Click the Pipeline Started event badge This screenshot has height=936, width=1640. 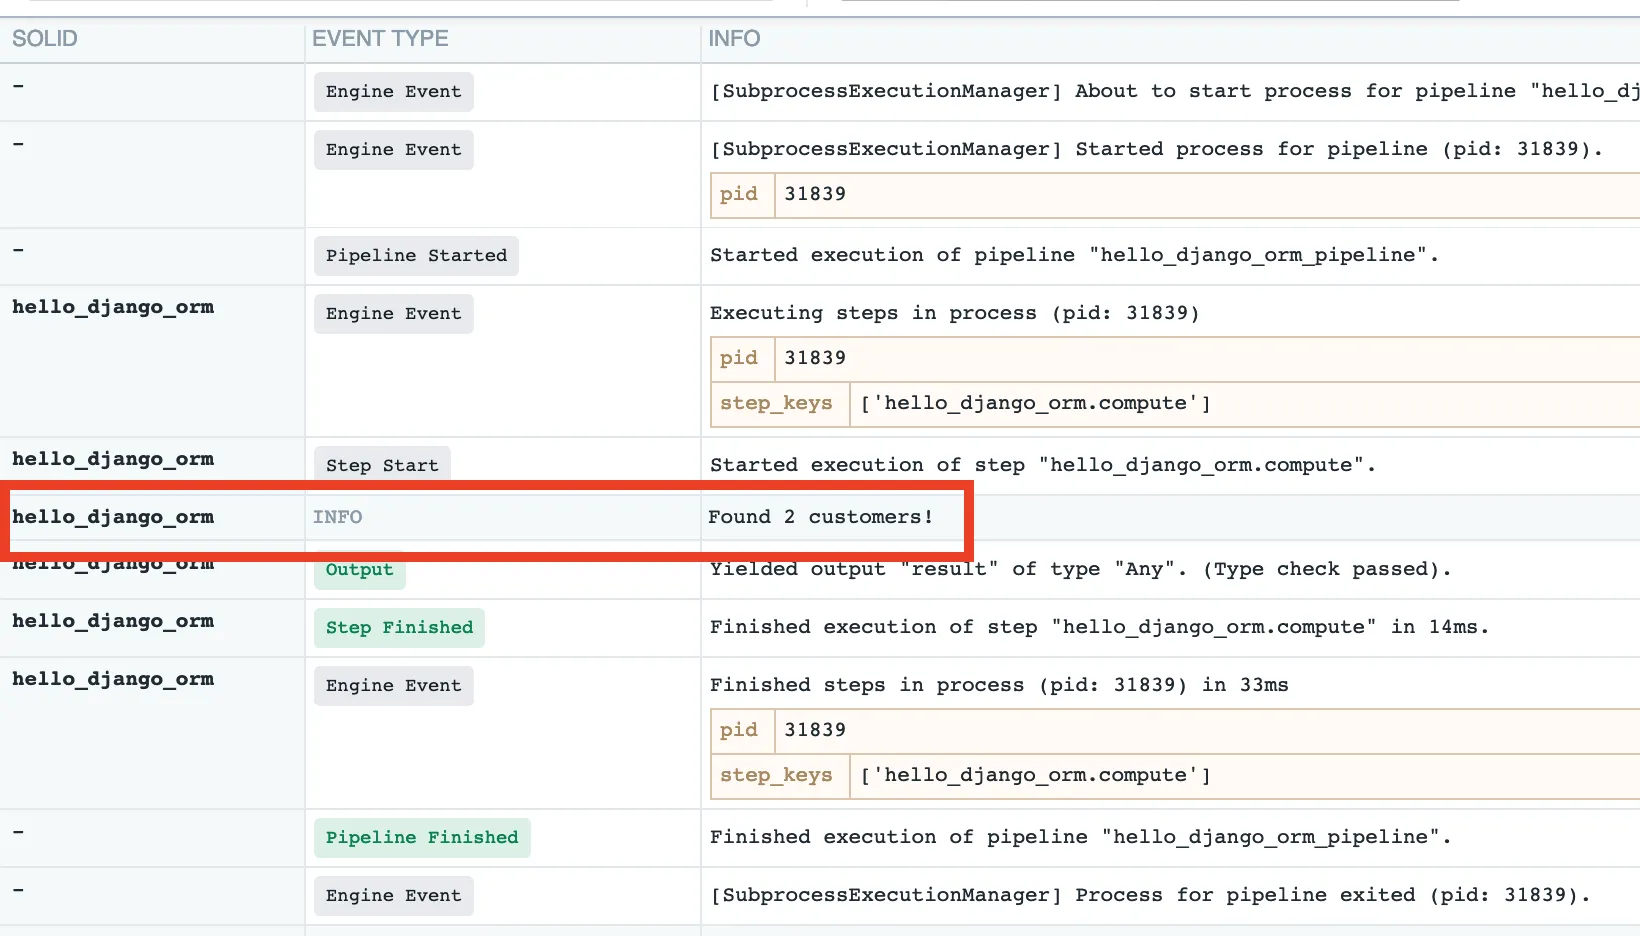(416, 256)
